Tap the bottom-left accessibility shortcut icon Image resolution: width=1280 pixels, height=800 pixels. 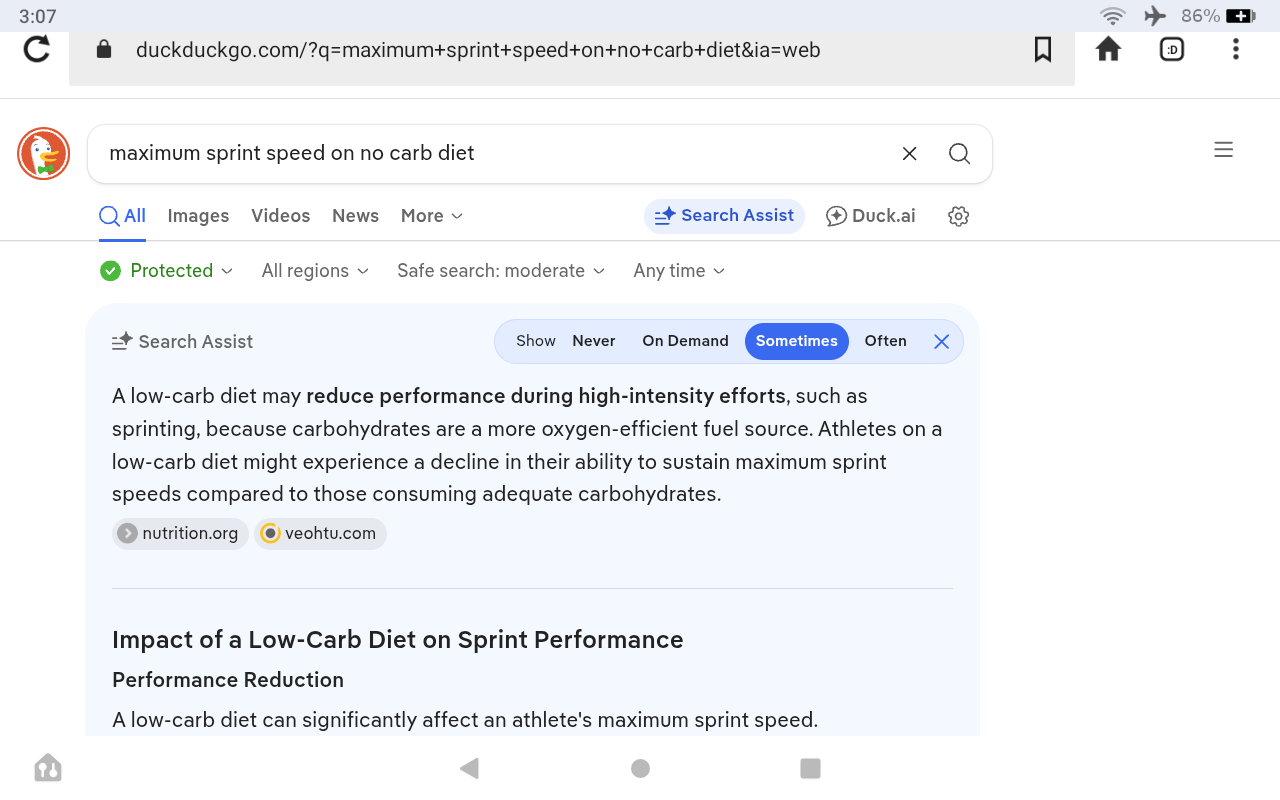click(x=48, y=768)
